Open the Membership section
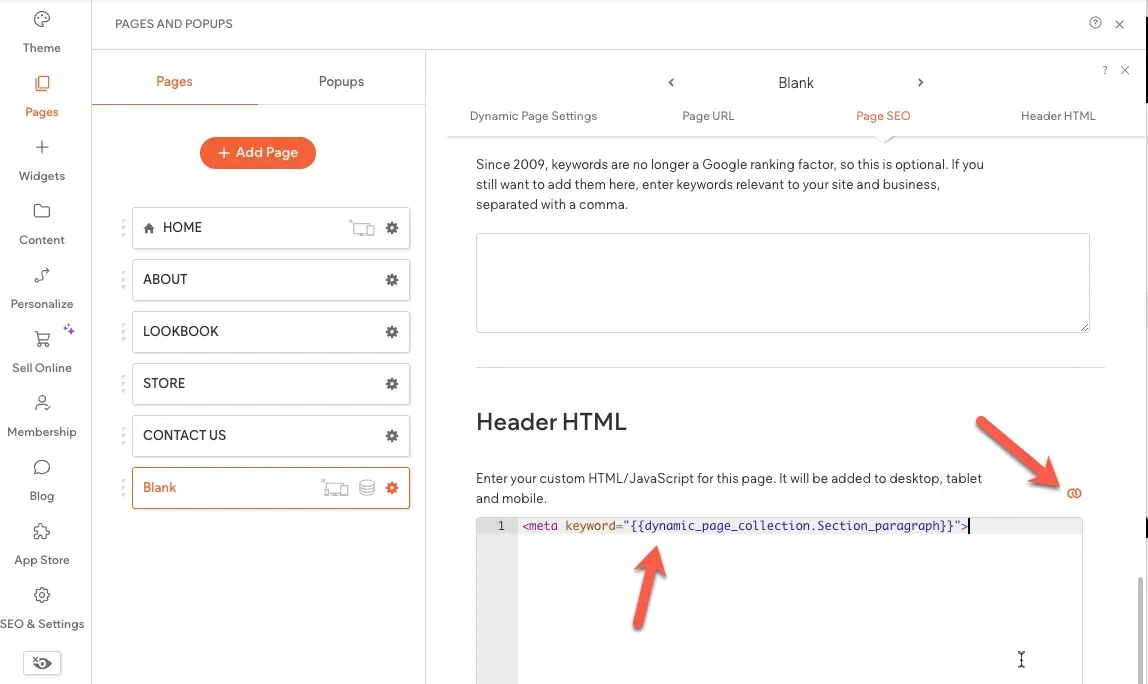Viewport: 1148px width, 684px height. click(x=42, y=417)
